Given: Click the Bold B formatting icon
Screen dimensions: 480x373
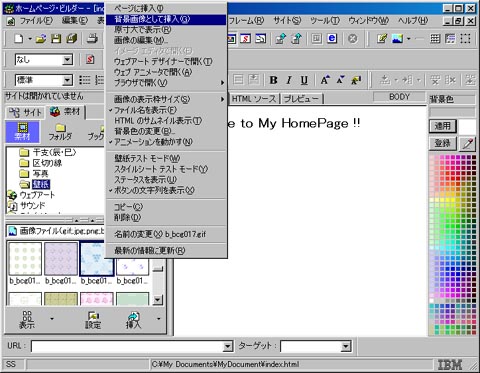Looking at the screenshot, I should (x=273, y=80).
